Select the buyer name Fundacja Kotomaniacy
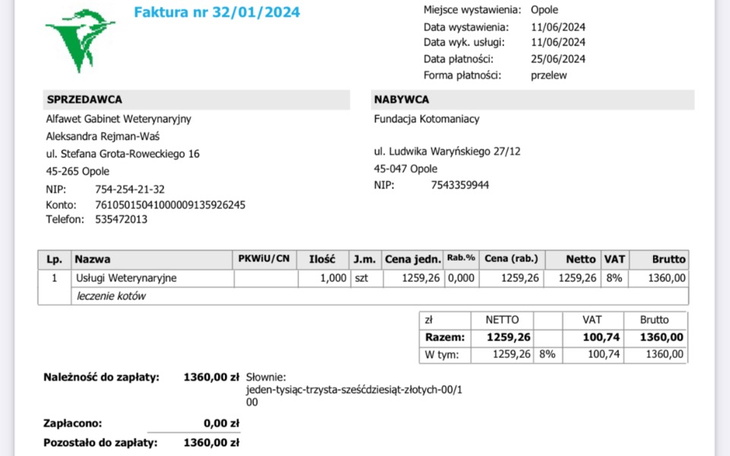The height and width of the screenshot is (456, 730). point(426,119)
